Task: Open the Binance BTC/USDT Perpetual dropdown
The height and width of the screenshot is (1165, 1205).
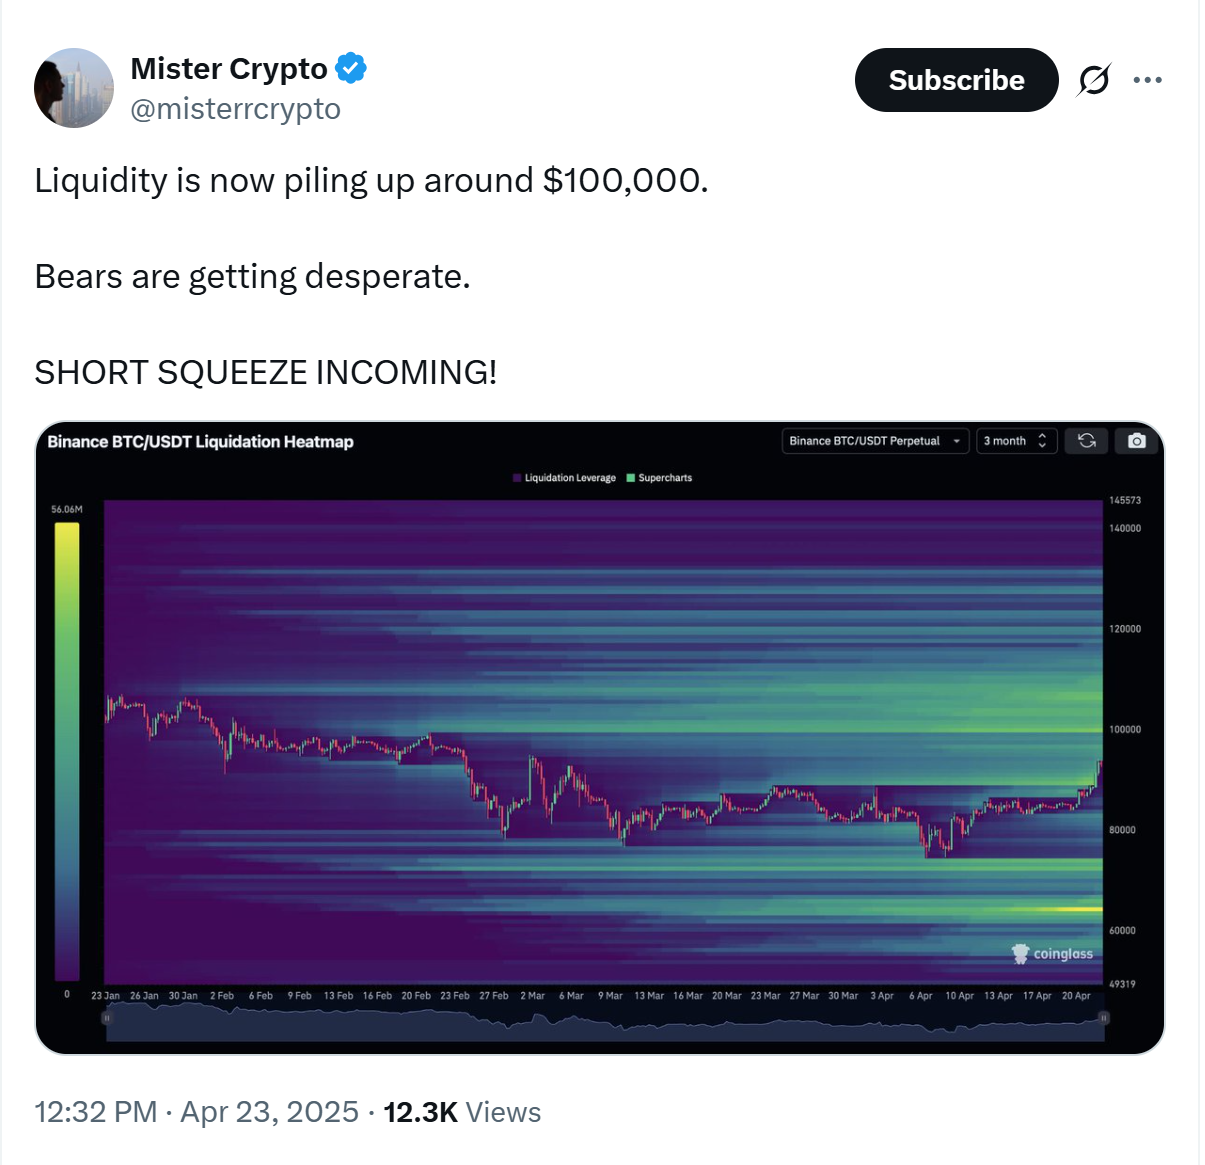Action: [874, 441]
